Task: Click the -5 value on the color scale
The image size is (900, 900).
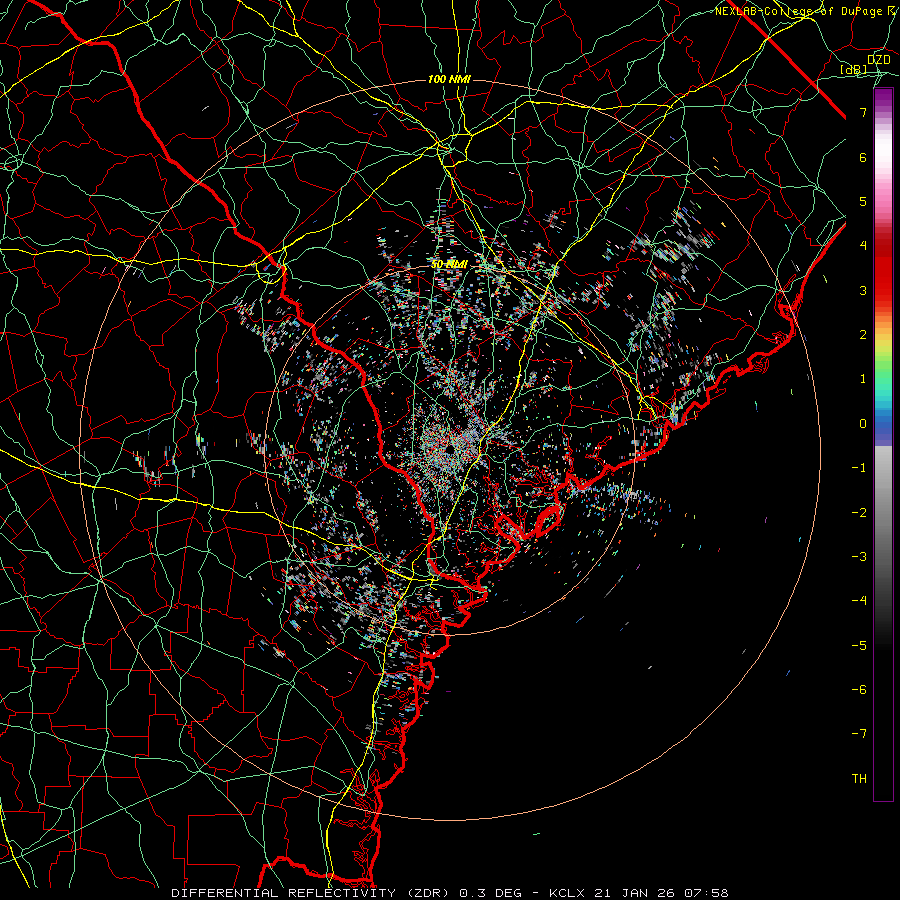Action: click(859, 646)
